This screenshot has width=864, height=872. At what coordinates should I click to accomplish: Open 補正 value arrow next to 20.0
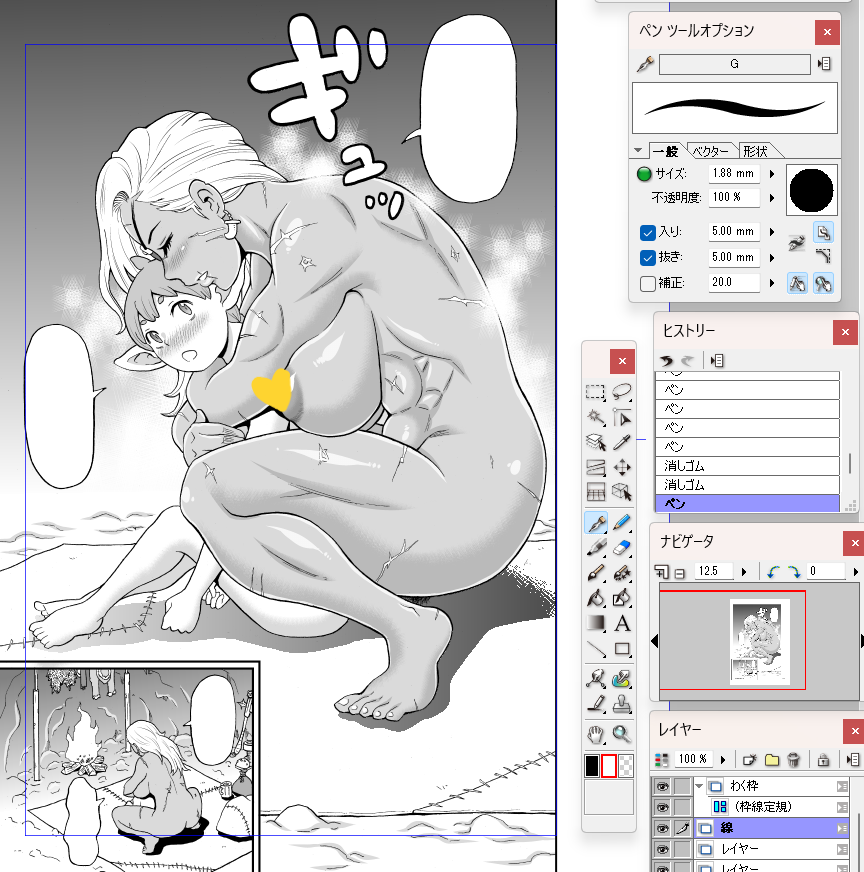click(x=772, y=283)
